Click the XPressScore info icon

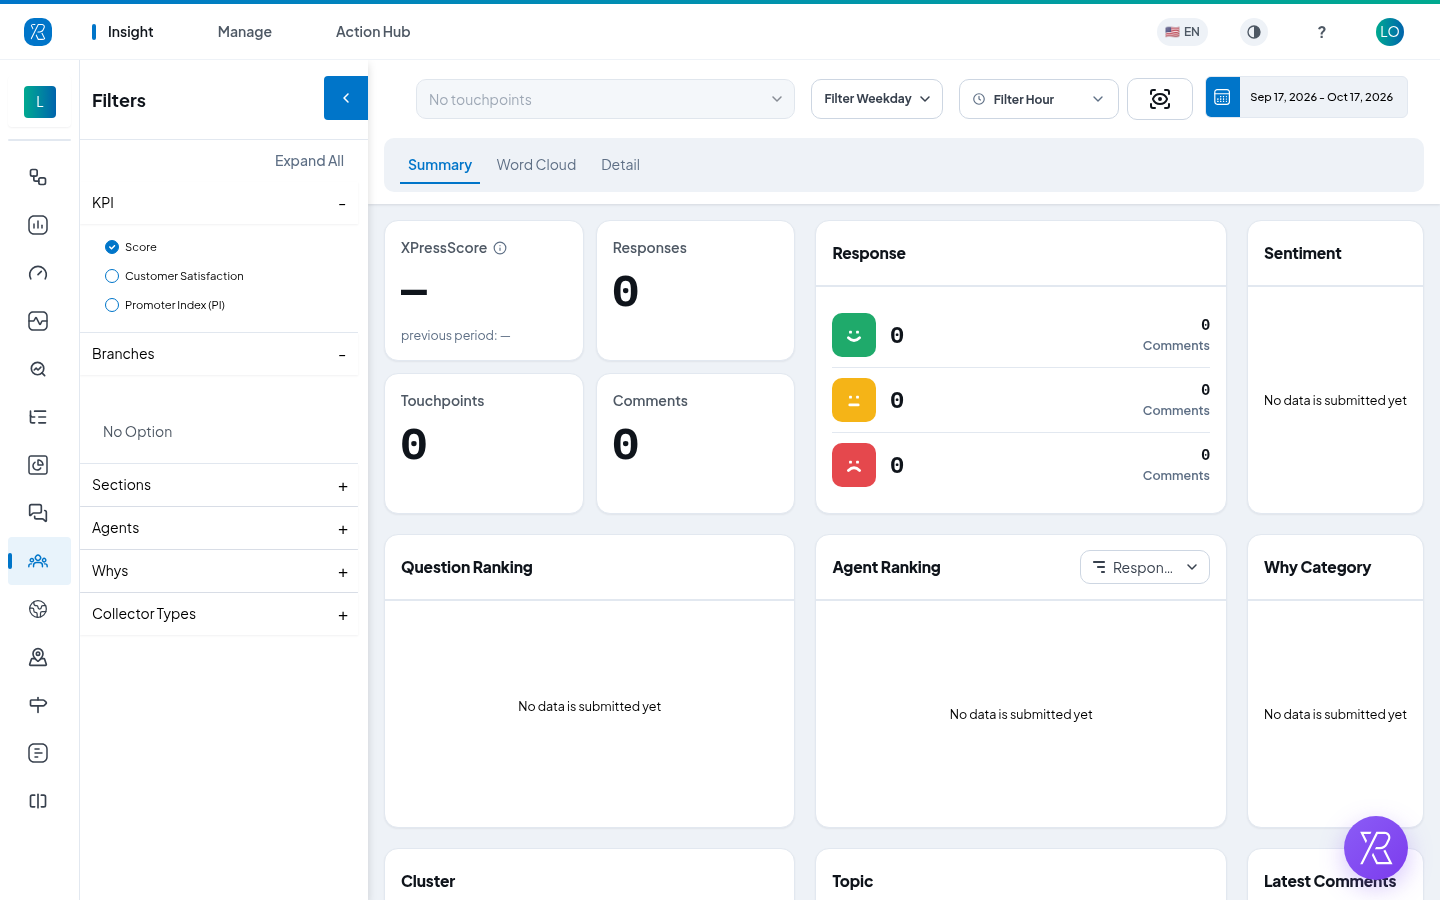click(x=500, y=248)
